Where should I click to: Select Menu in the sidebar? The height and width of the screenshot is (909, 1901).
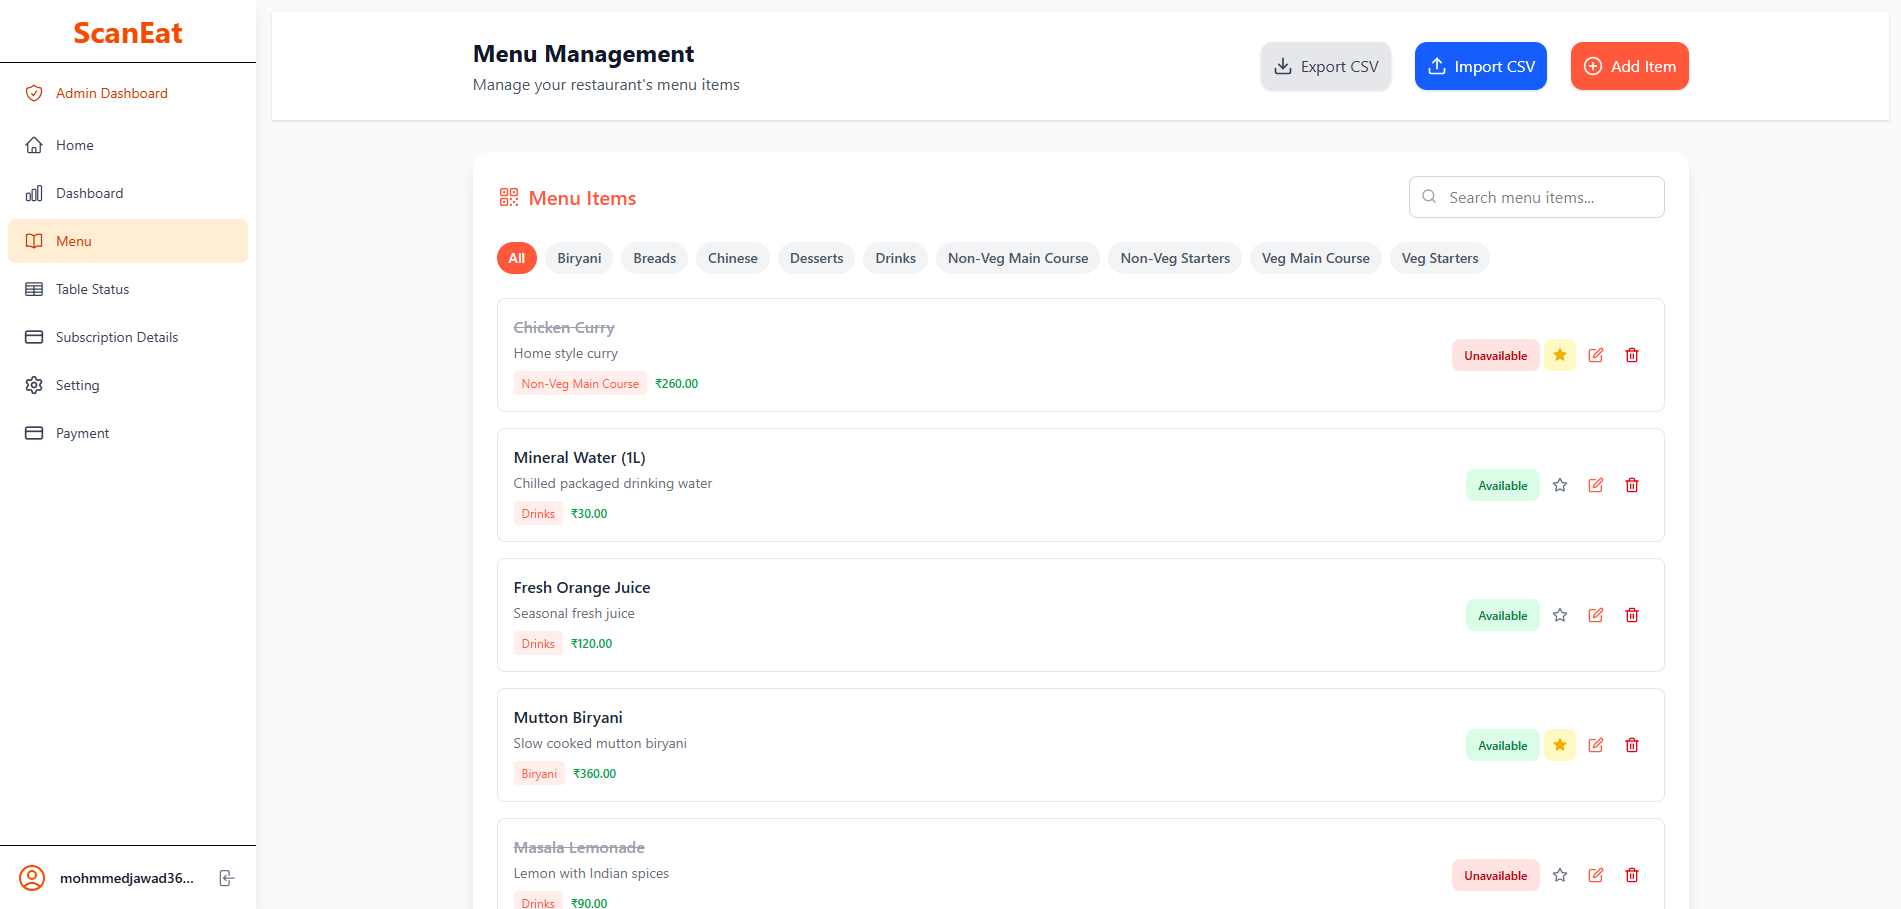tap(128, 241)
